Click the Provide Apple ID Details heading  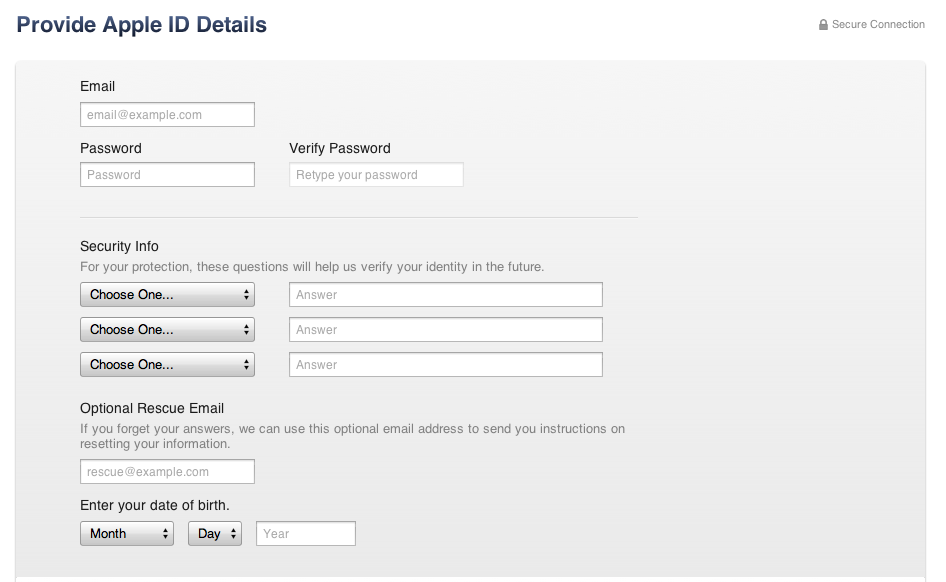pyautogui.click(x=141, y=25)
